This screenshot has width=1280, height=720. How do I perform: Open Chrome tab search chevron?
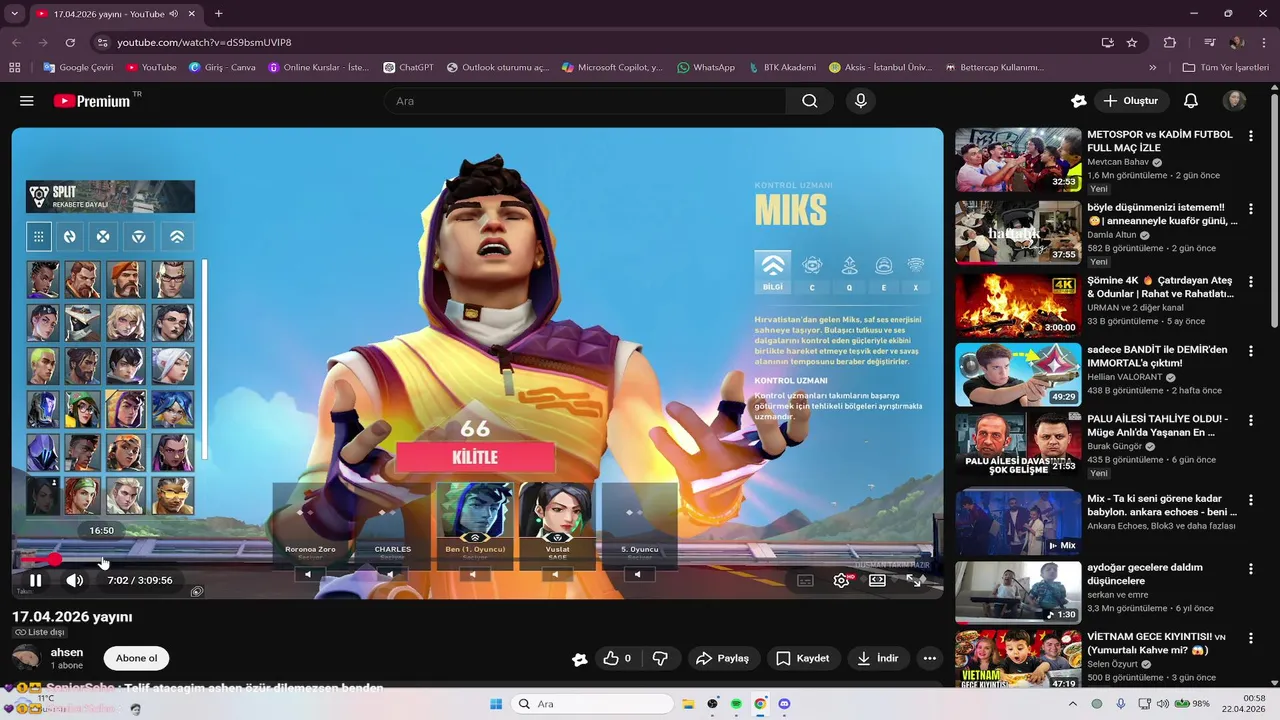tap(14, 14)
